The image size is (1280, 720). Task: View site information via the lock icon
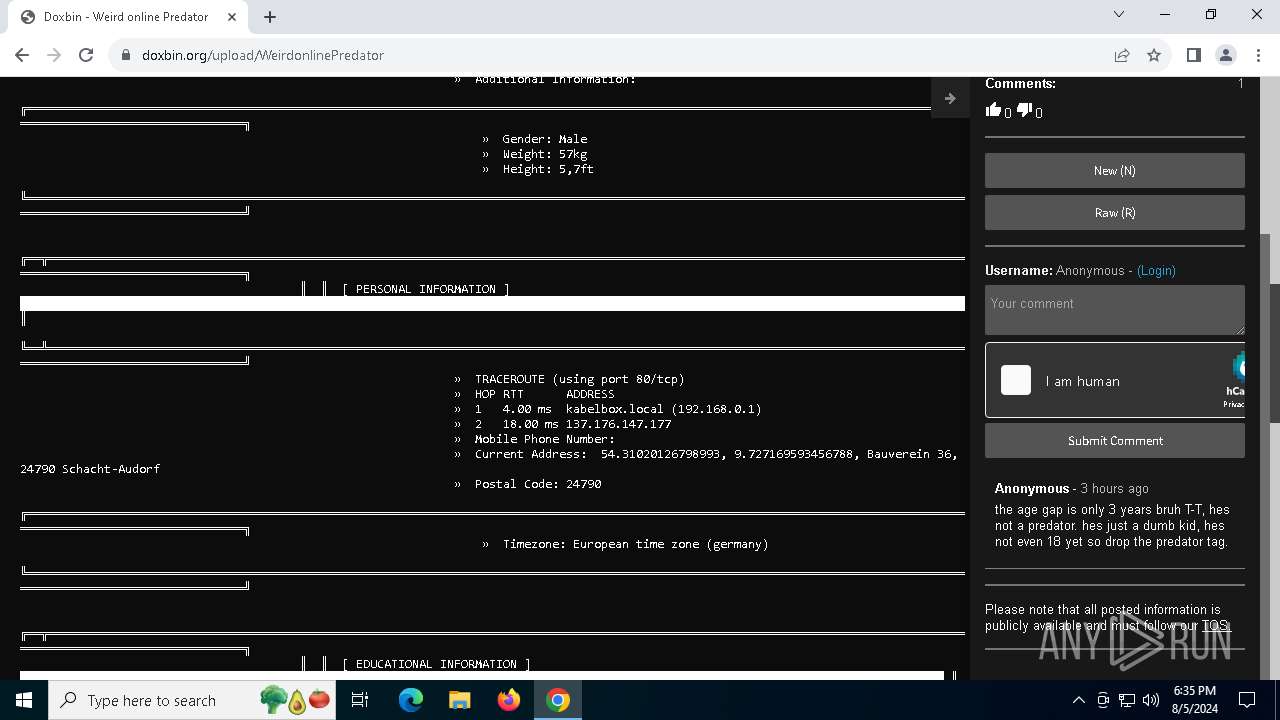126,55
